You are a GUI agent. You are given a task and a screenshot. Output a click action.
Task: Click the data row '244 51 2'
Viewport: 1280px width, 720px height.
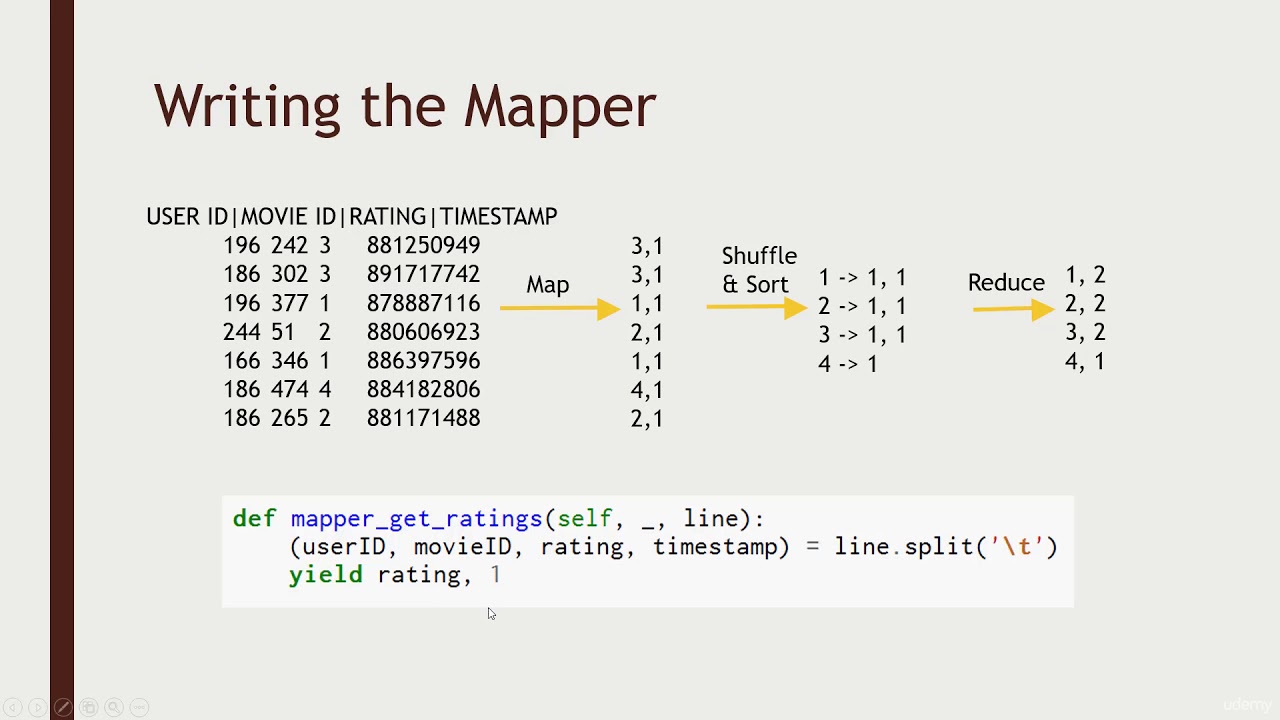point(277,332)
